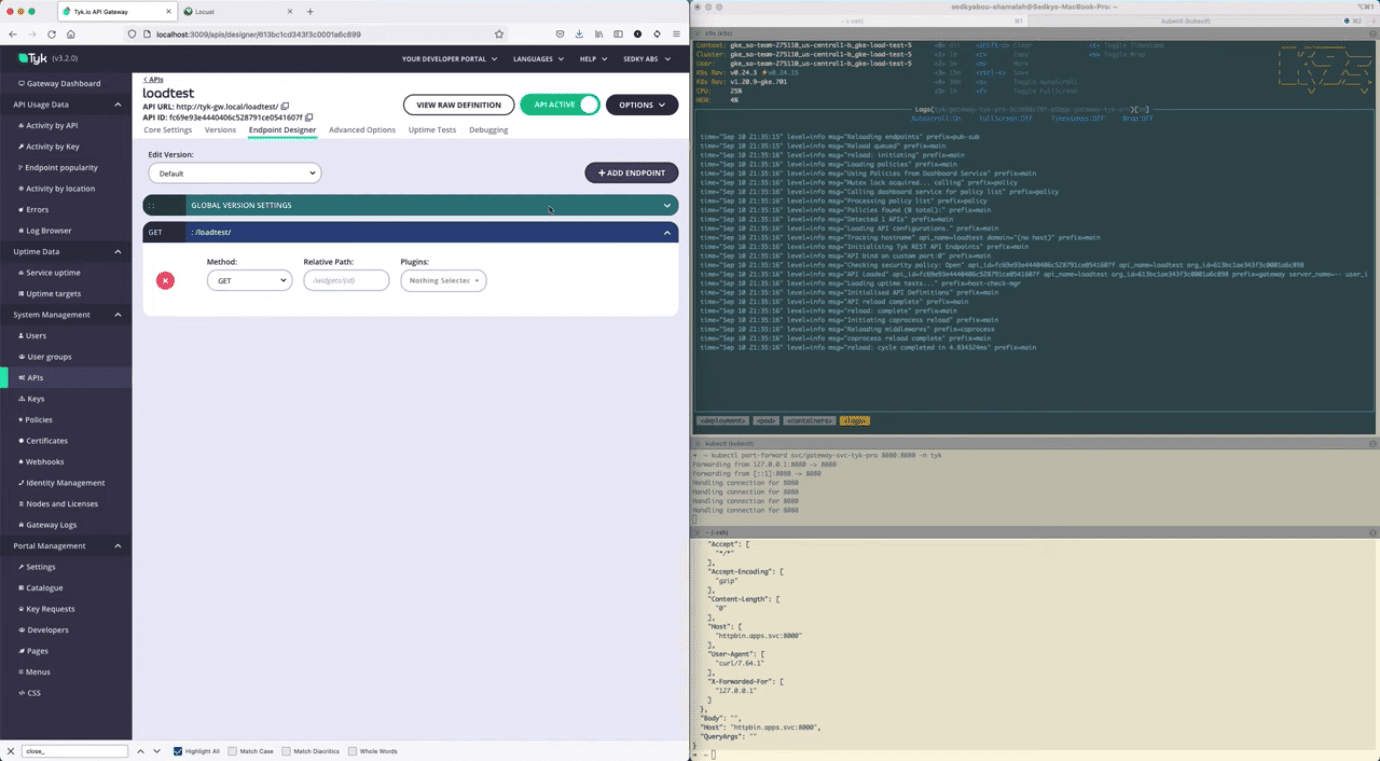Toggle Firefox sidebar icon
Screen dimensions: 1380x761
618,34
